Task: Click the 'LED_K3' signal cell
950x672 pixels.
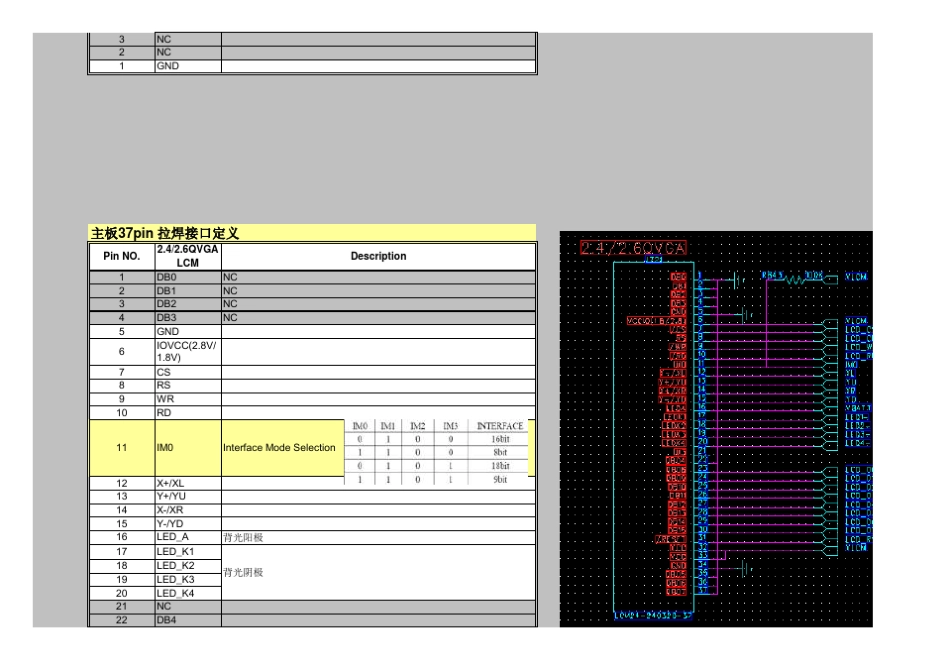Action: click(x=188, y=579)
